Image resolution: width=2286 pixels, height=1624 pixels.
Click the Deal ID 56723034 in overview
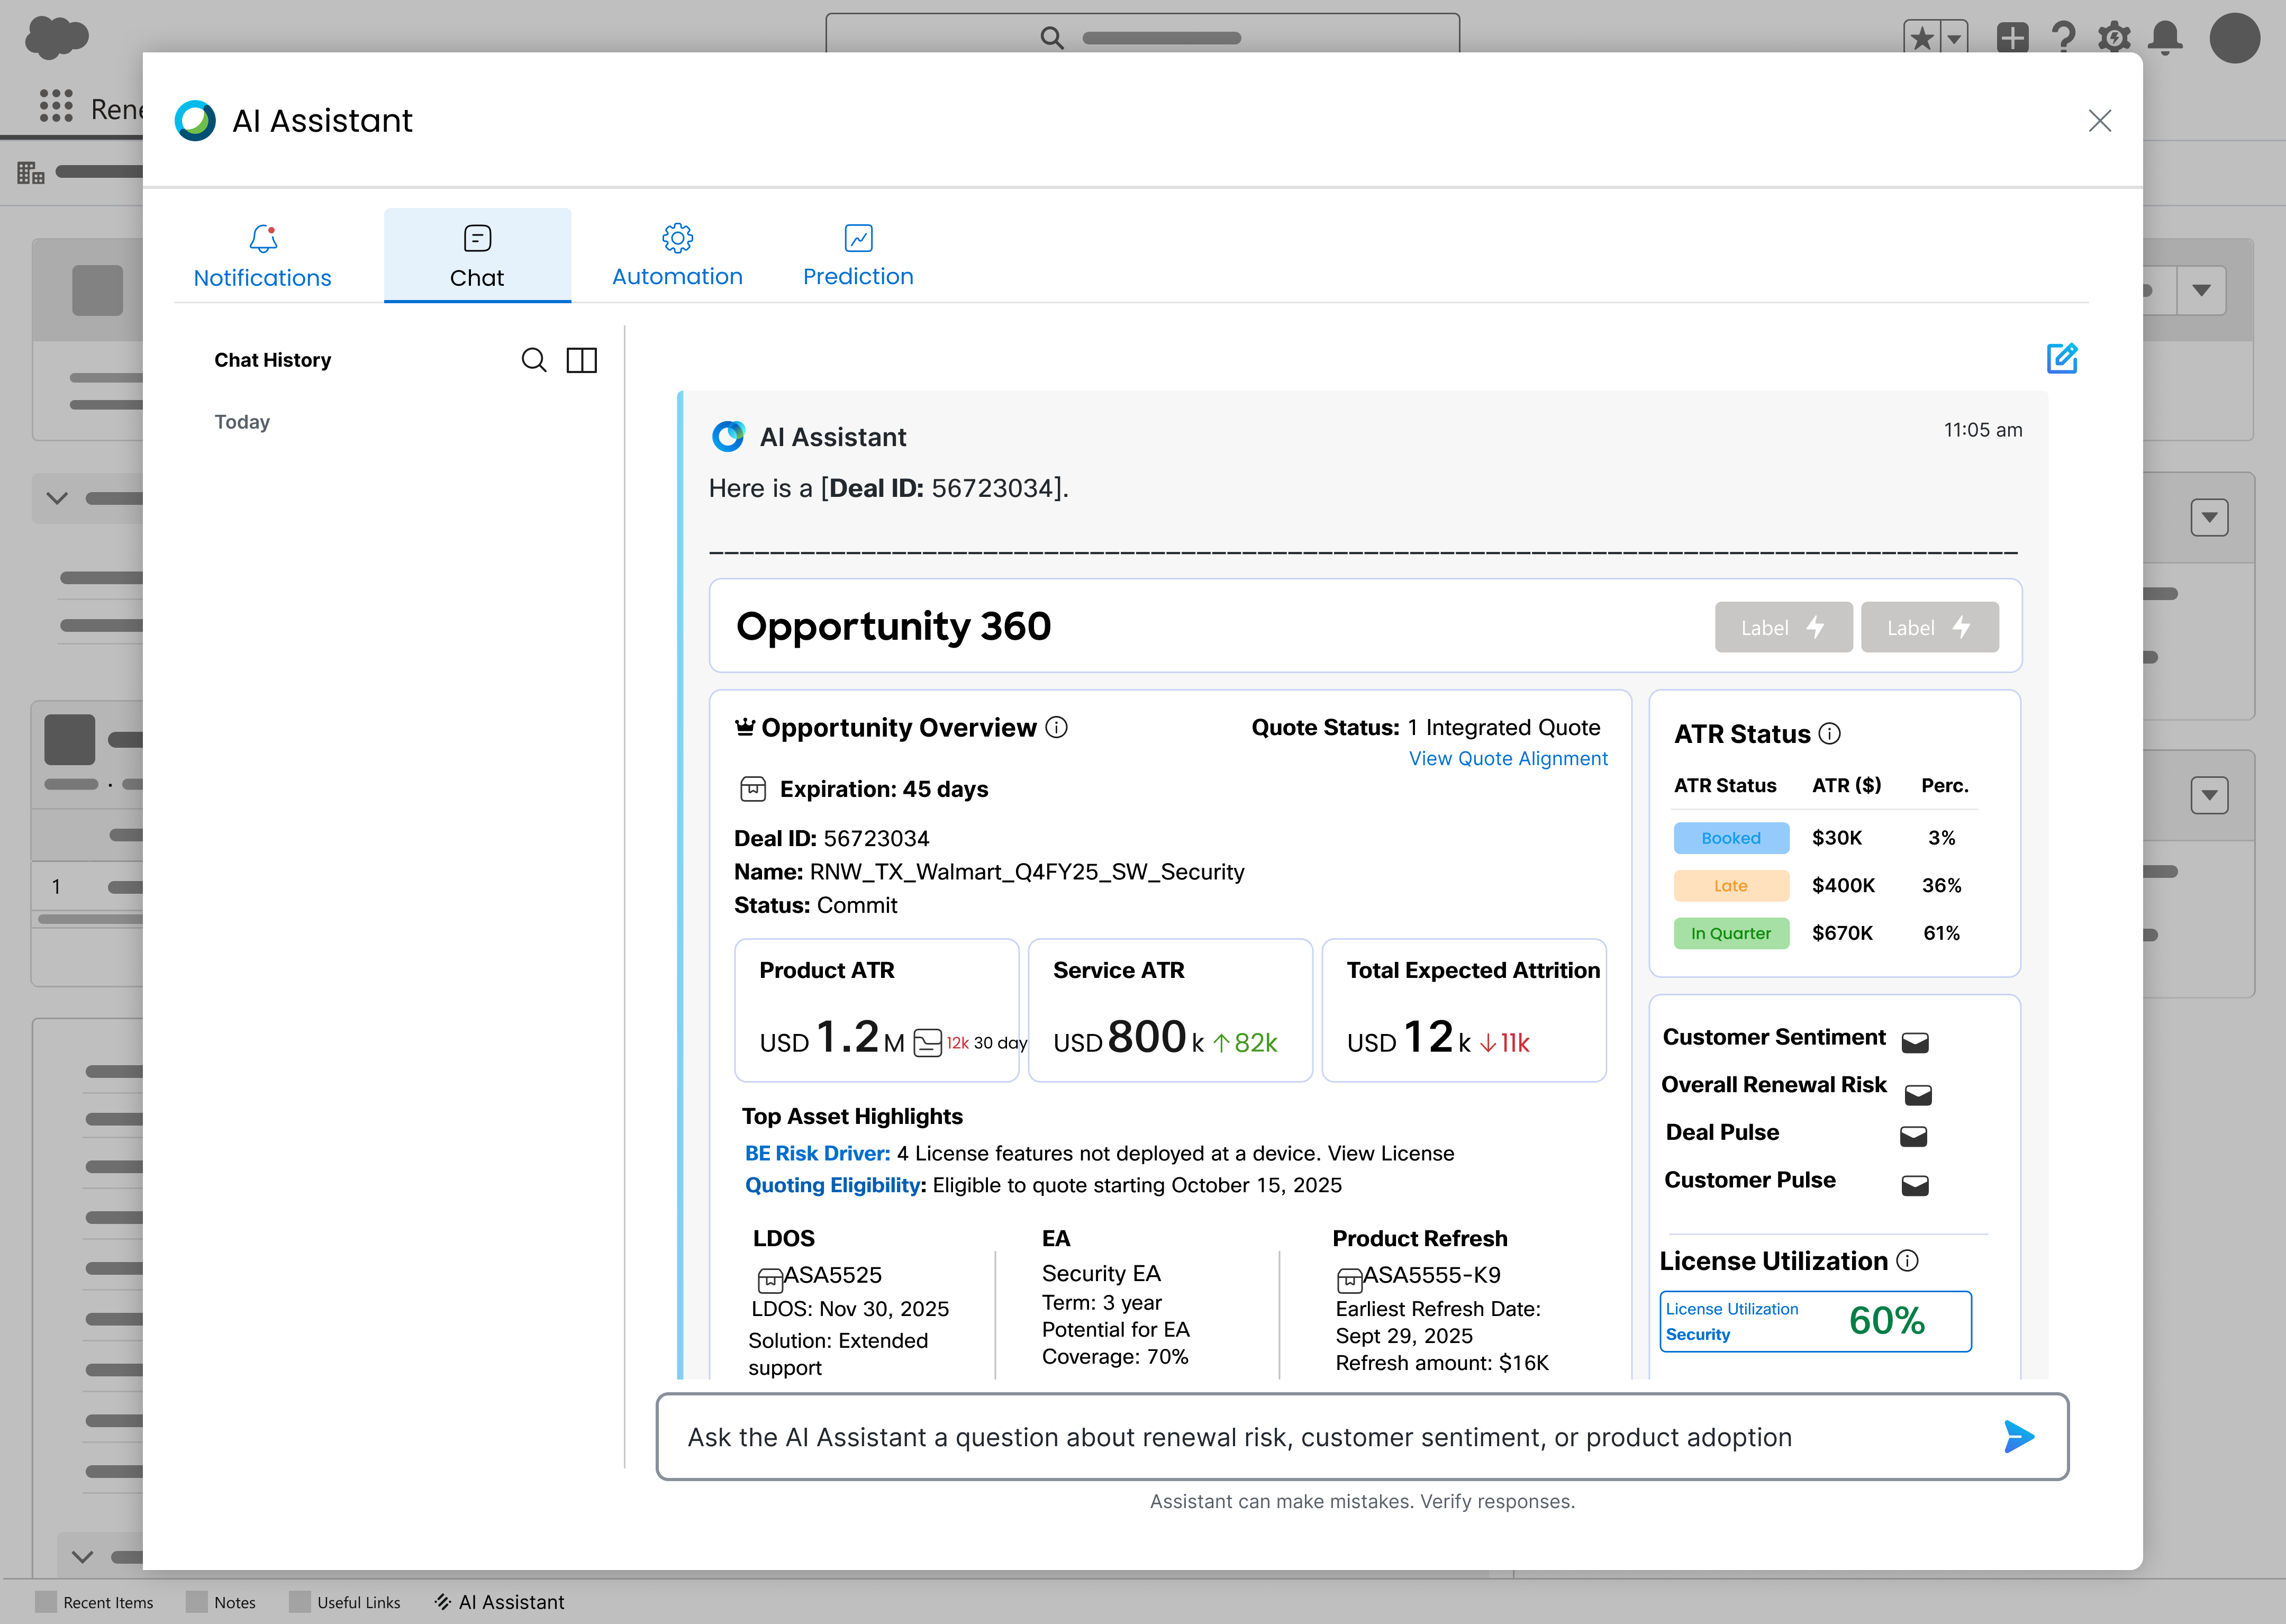[831, 838]
